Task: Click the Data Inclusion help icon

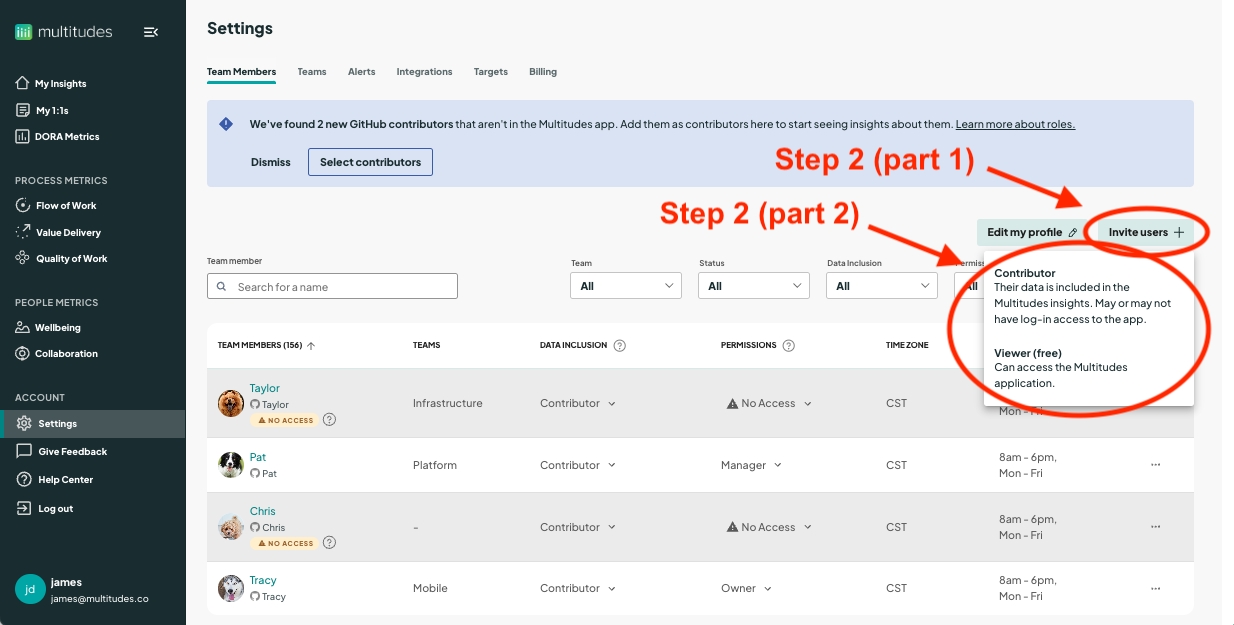Action: (x=620, y=346)
